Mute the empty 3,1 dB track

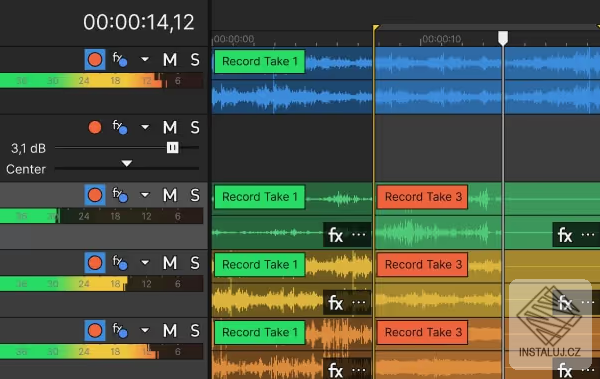[170, 127]
